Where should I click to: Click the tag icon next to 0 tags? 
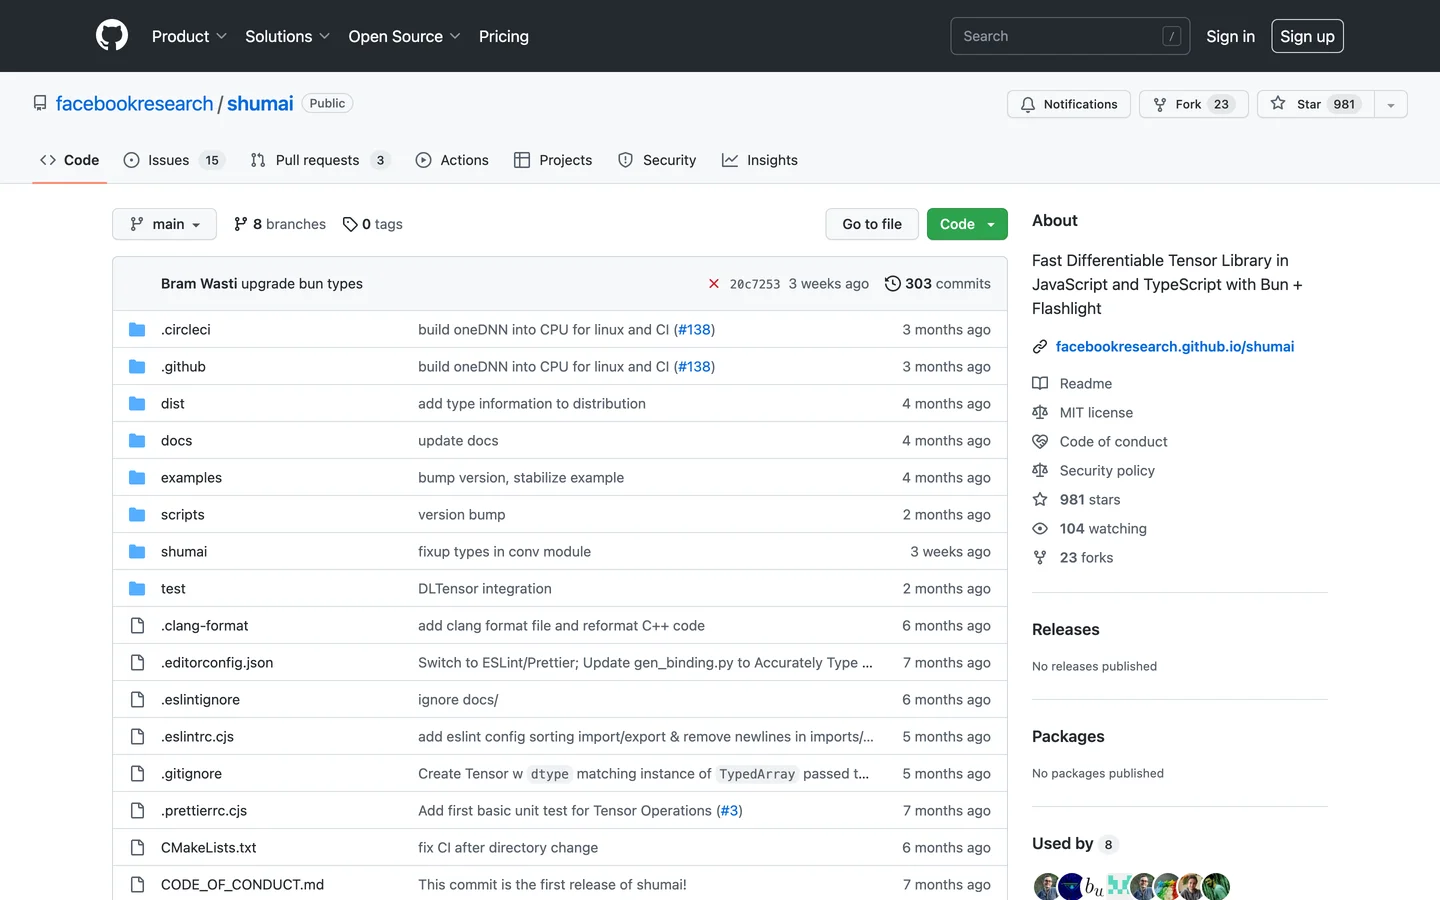(x=350, y=224)
